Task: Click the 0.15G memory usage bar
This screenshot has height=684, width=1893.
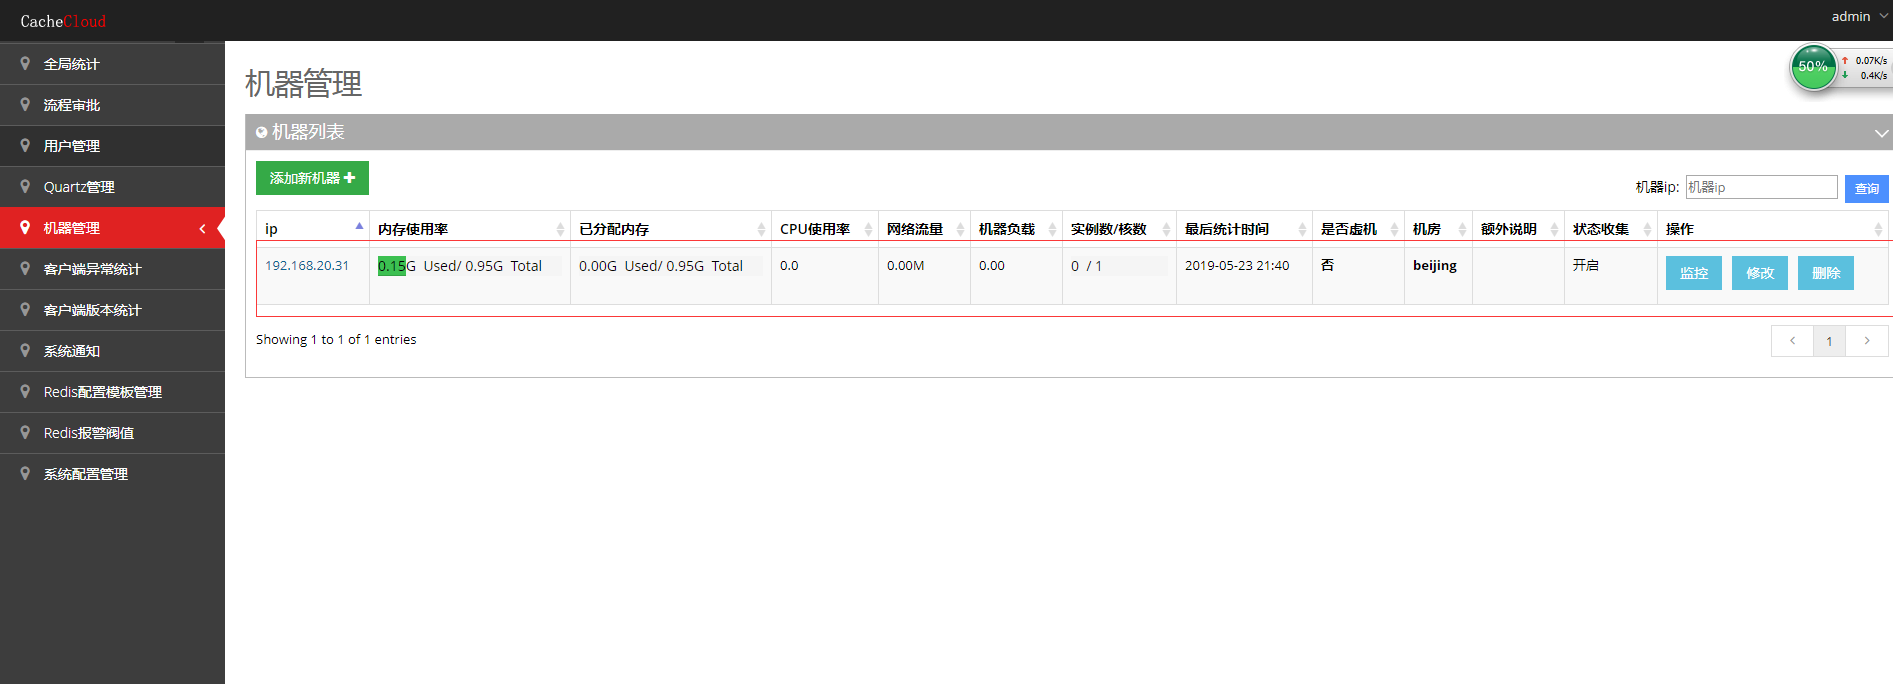Action: pyautogui.click(x=470, y=266)
